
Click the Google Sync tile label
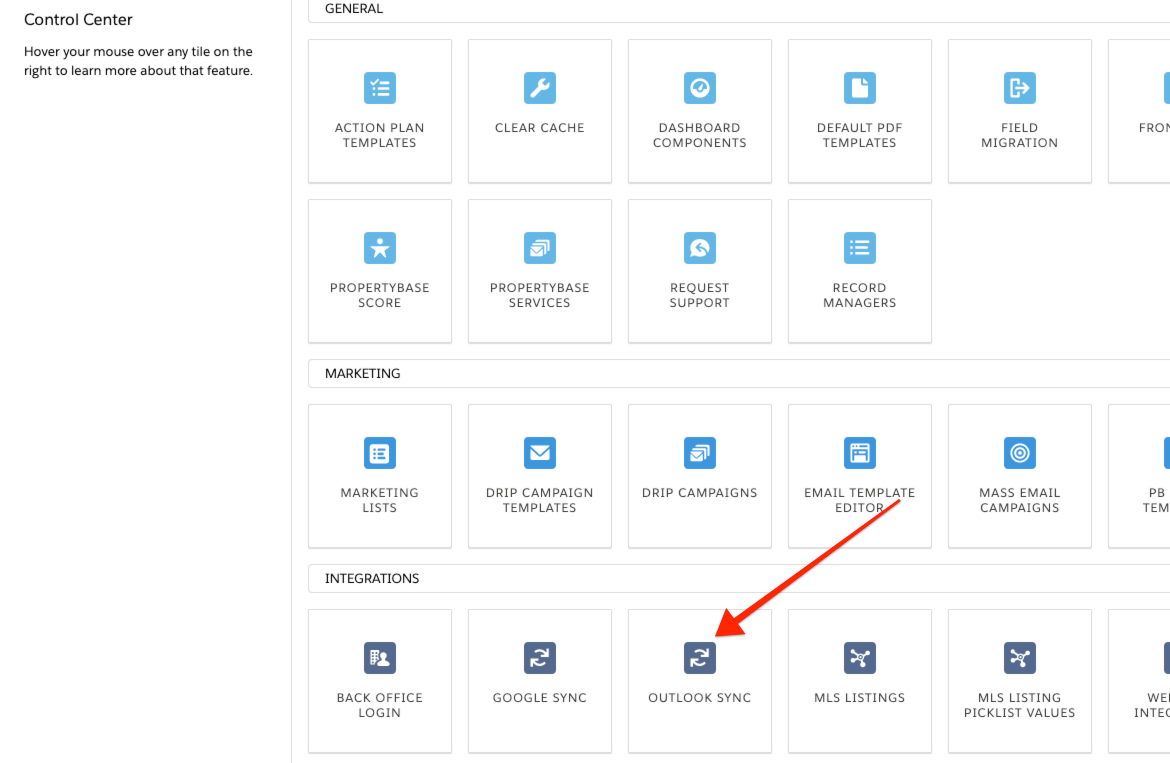tap(540, 698)
